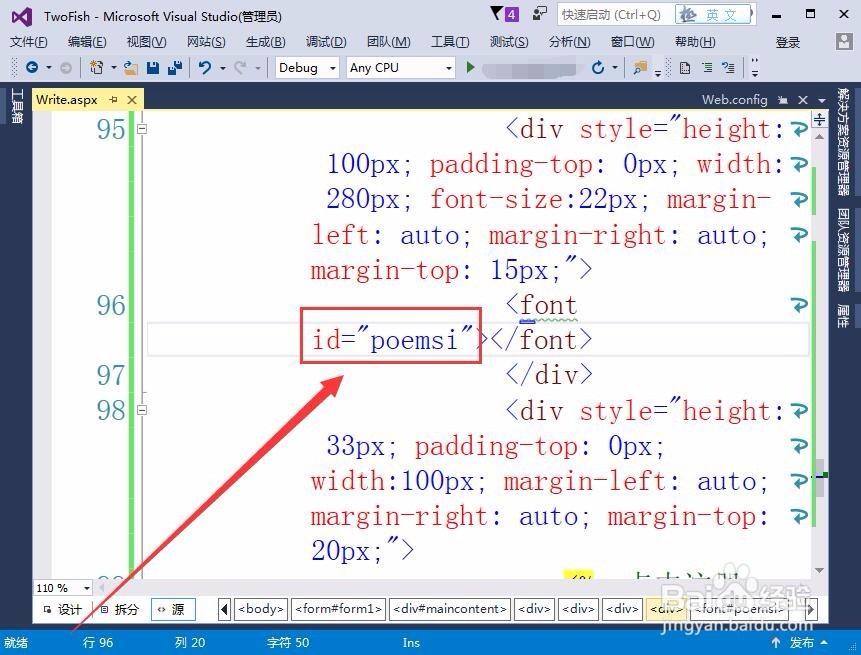Click the Navigate Backward arrow icon

pos(32,68)
